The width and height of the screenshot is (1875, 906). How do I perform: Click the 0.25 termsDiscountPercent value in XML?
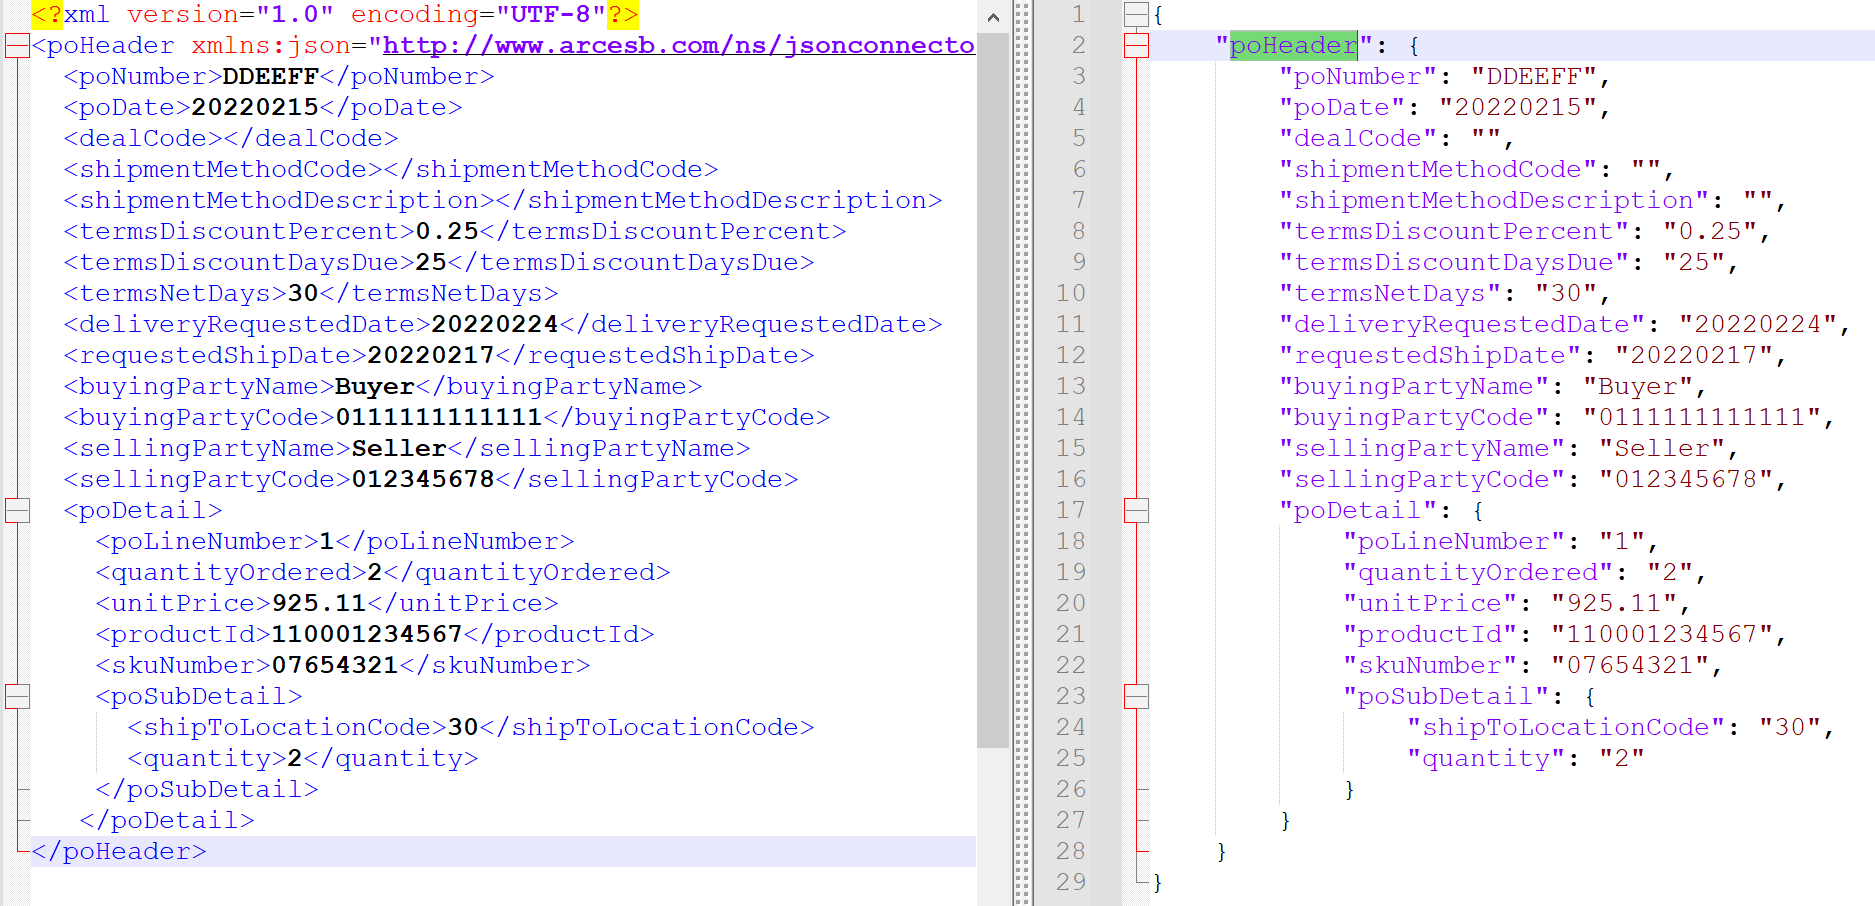447,232
